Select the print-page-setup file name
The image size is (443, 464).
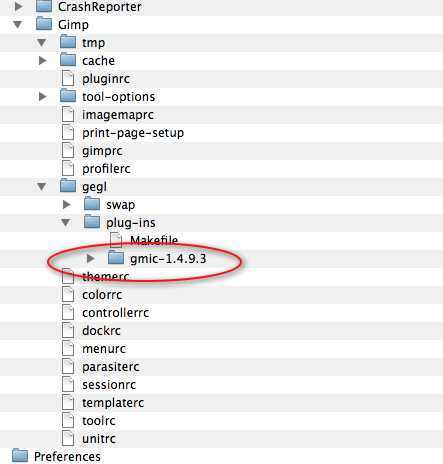click(133, 133)
